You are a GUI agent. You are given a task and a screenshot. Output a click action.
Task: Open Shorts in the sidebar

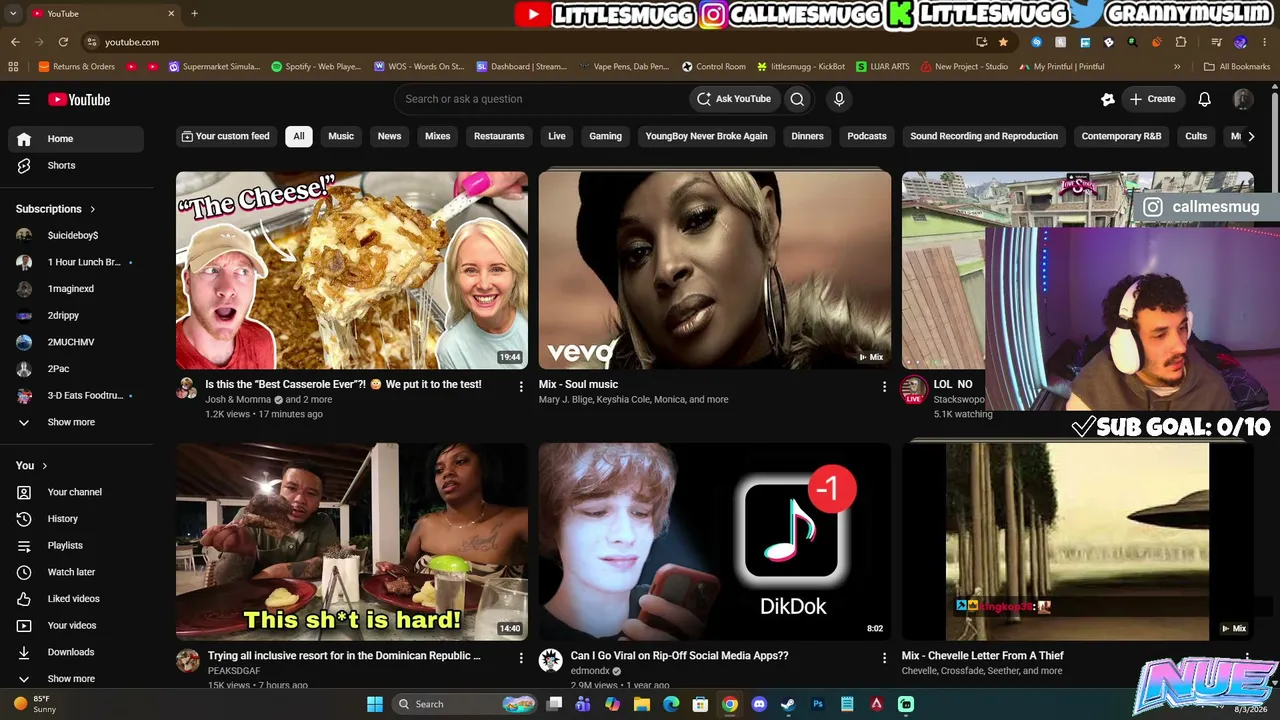[76, 165]
